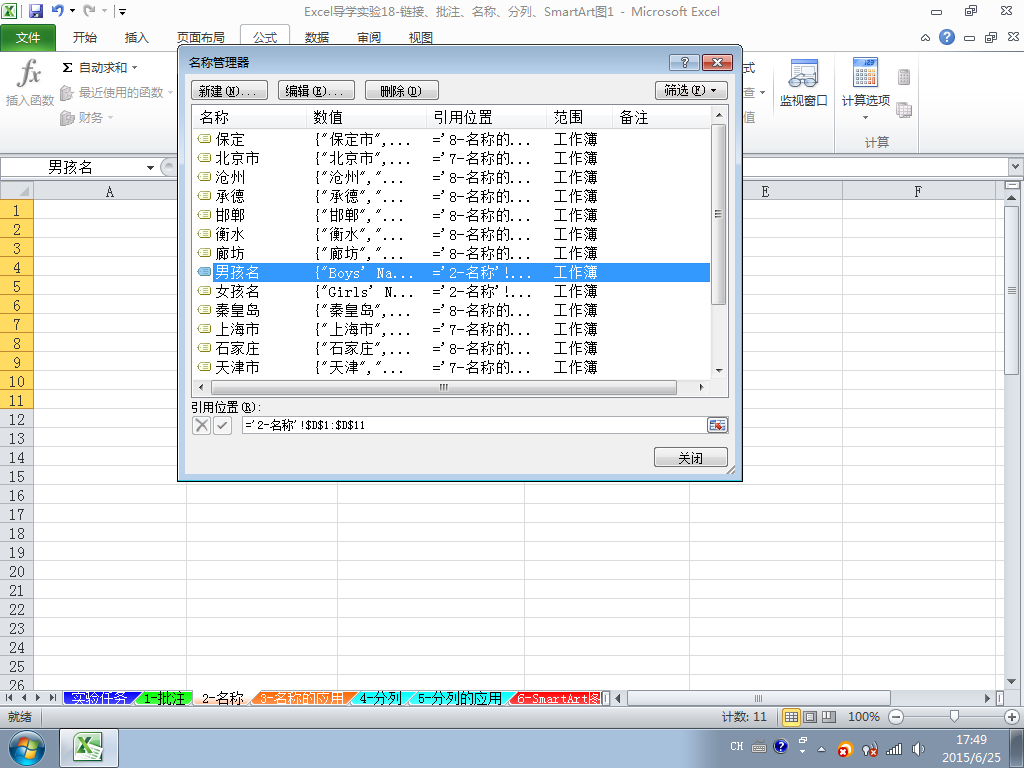Open the Customize Quick Access Toolbar dropdown
The width and height of the screenshot is (1024, 768).
point(122,12)
